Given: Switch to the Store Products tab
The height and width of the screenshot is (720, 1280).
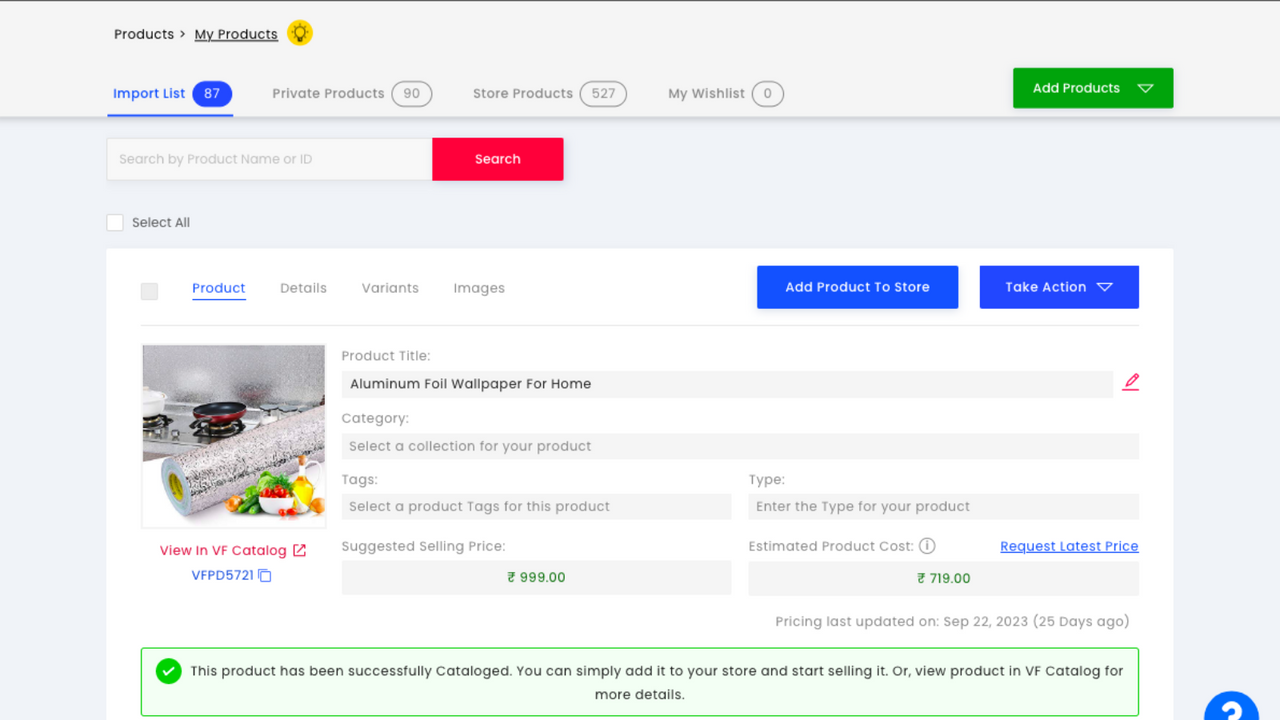Looking at the screenshot, I should point(522,93).
